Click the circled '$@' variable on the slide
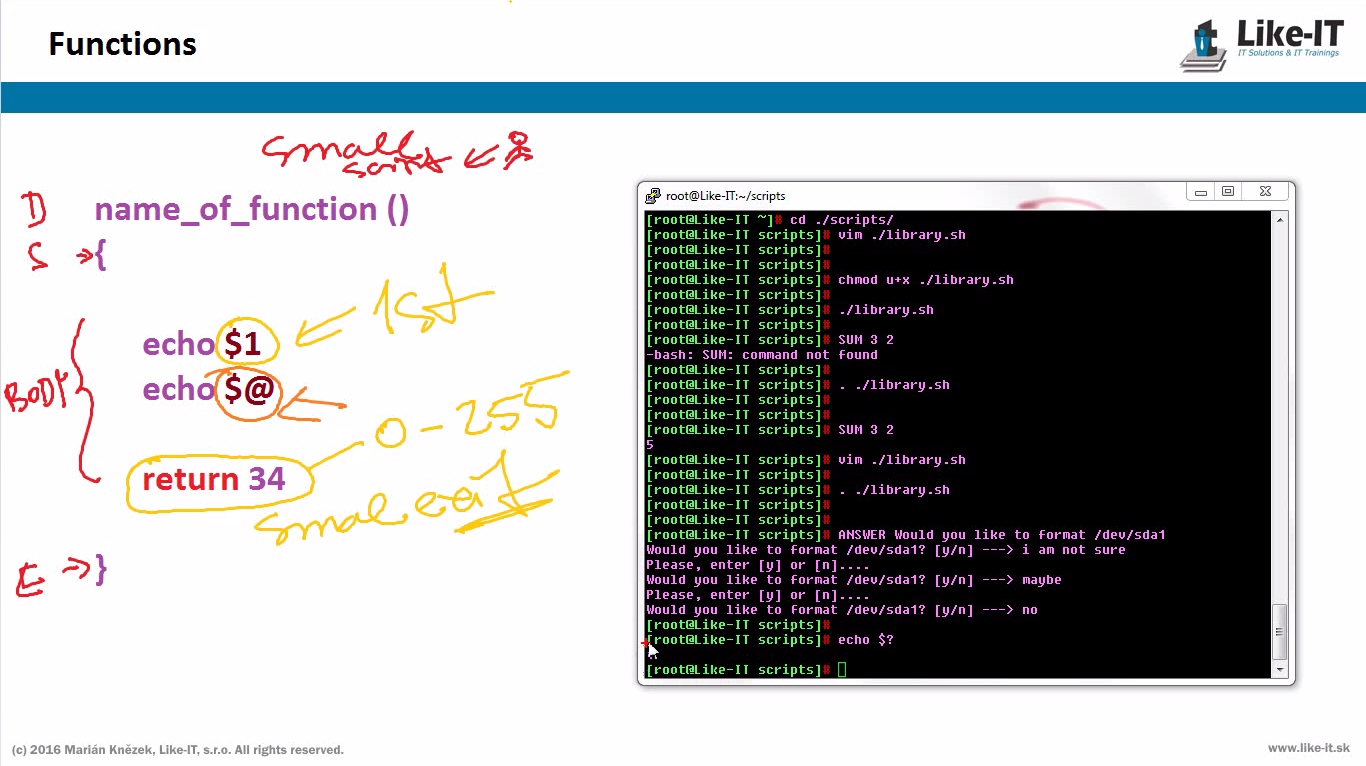The image size is (1366, 766). [x=248, y=389]
